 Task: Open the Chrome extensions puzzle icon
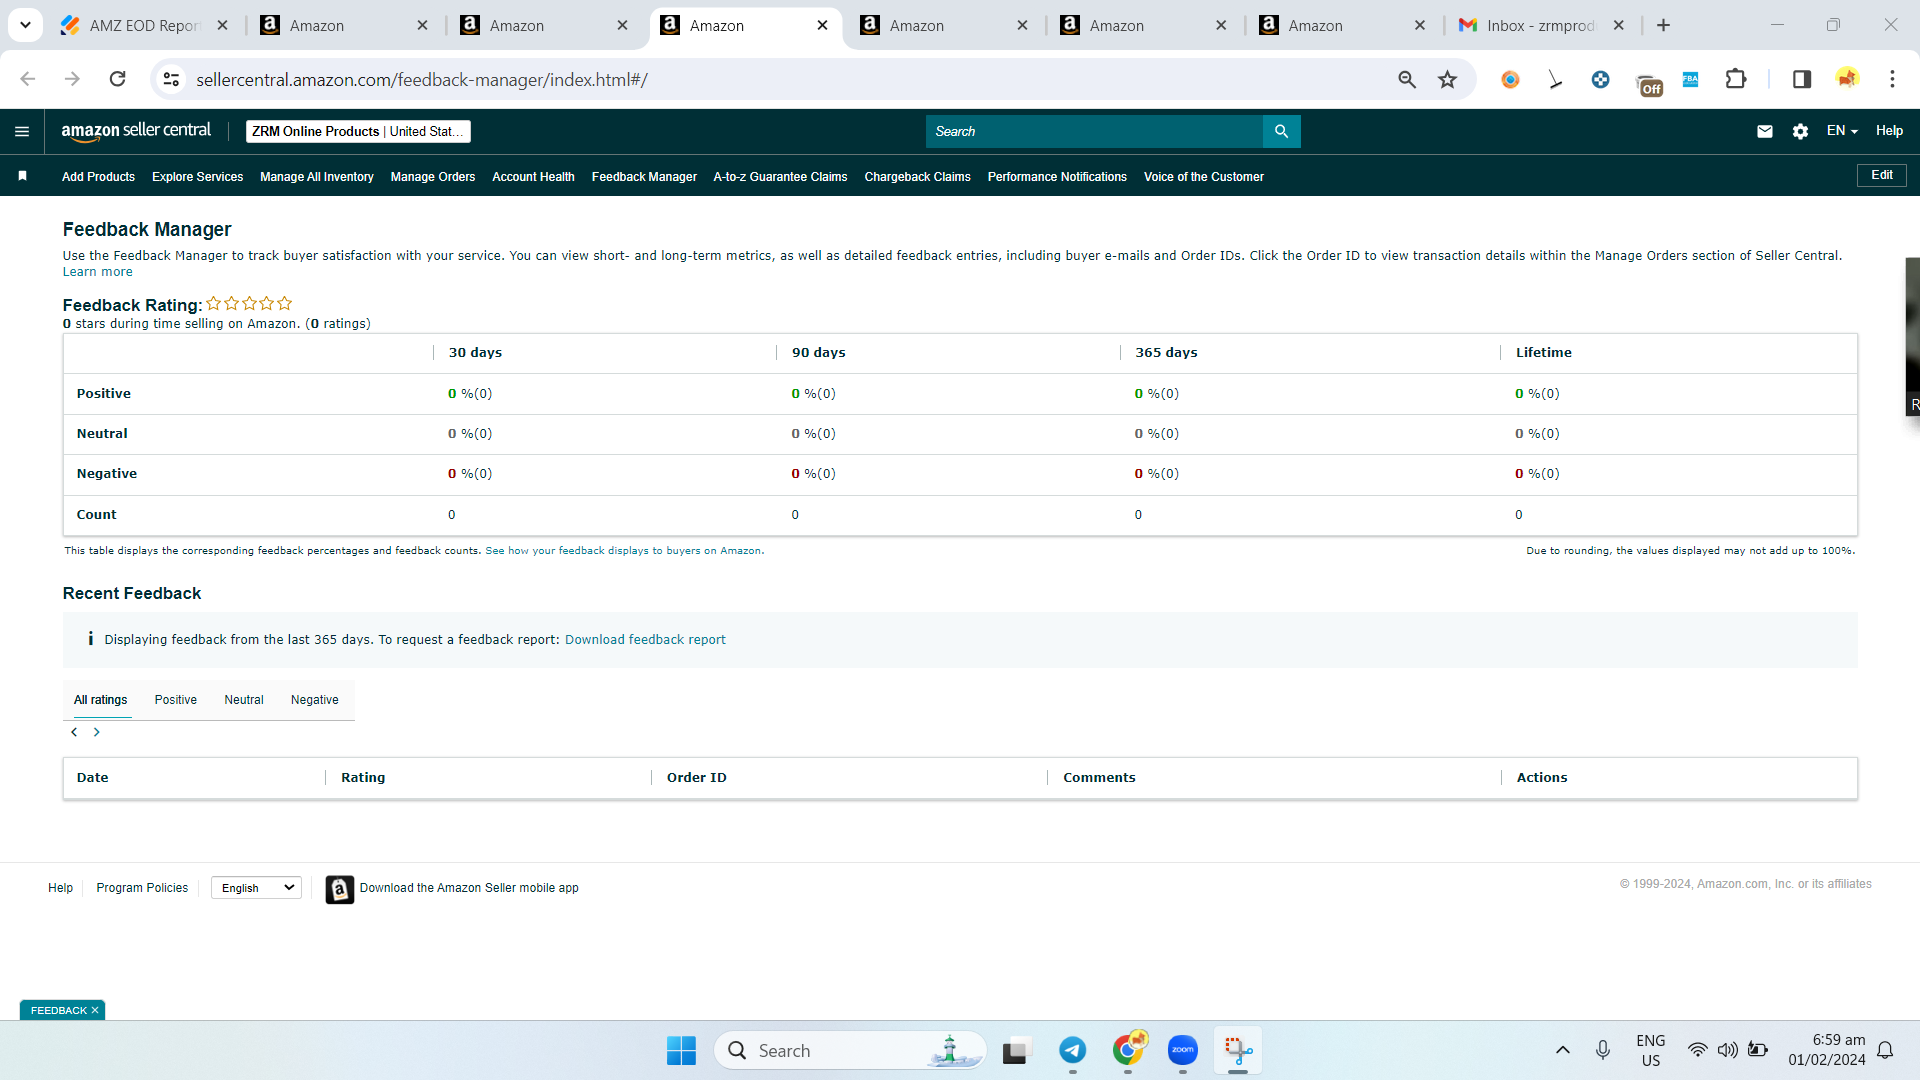coord(1736,79)
